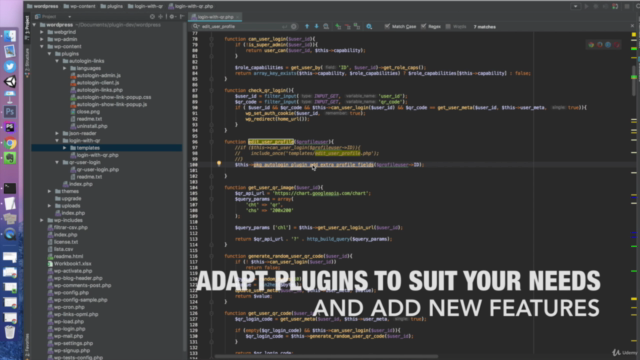
Task: Open the Project view dropdown
Action: tap(69, 17)
